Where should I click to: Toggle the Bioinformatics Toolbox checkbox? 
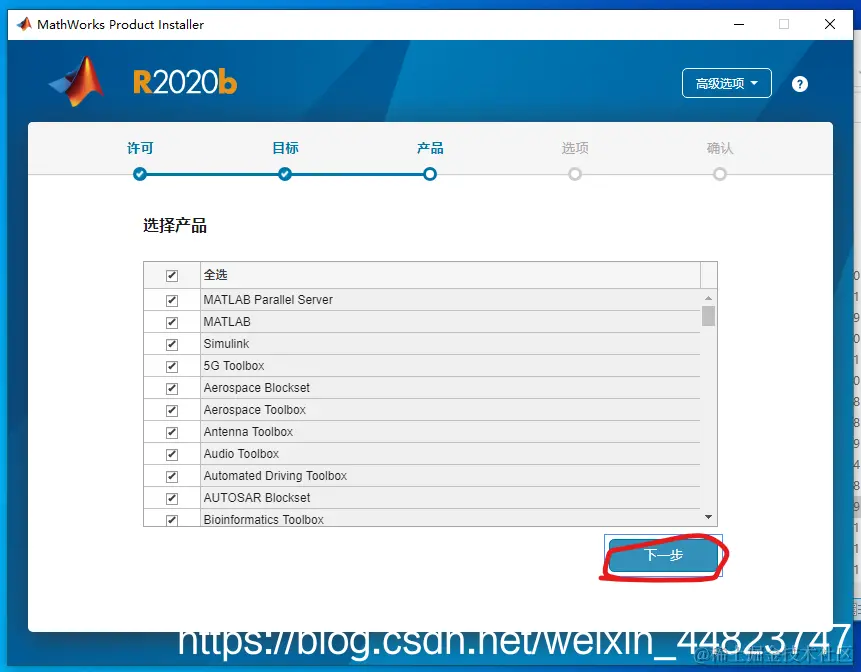(x=172, y=519)
